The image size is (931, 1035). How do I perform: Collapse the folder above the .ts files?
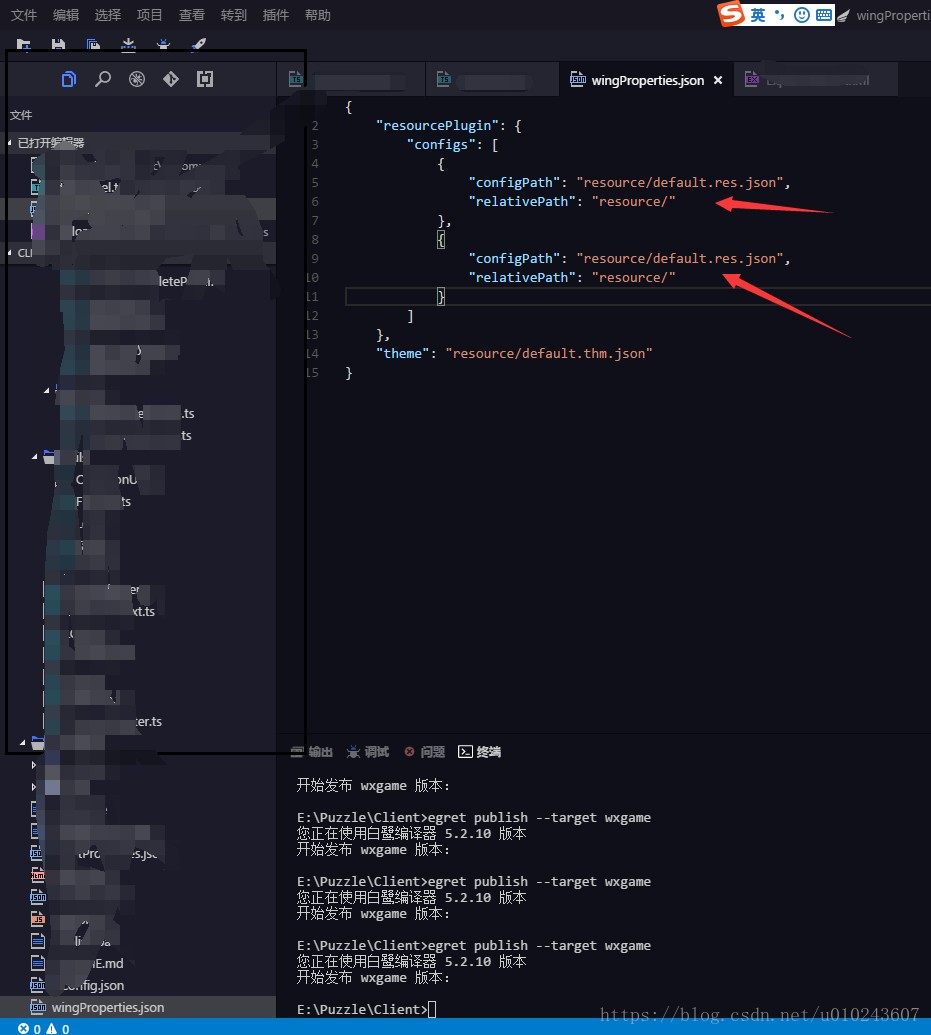pos(46,391)
